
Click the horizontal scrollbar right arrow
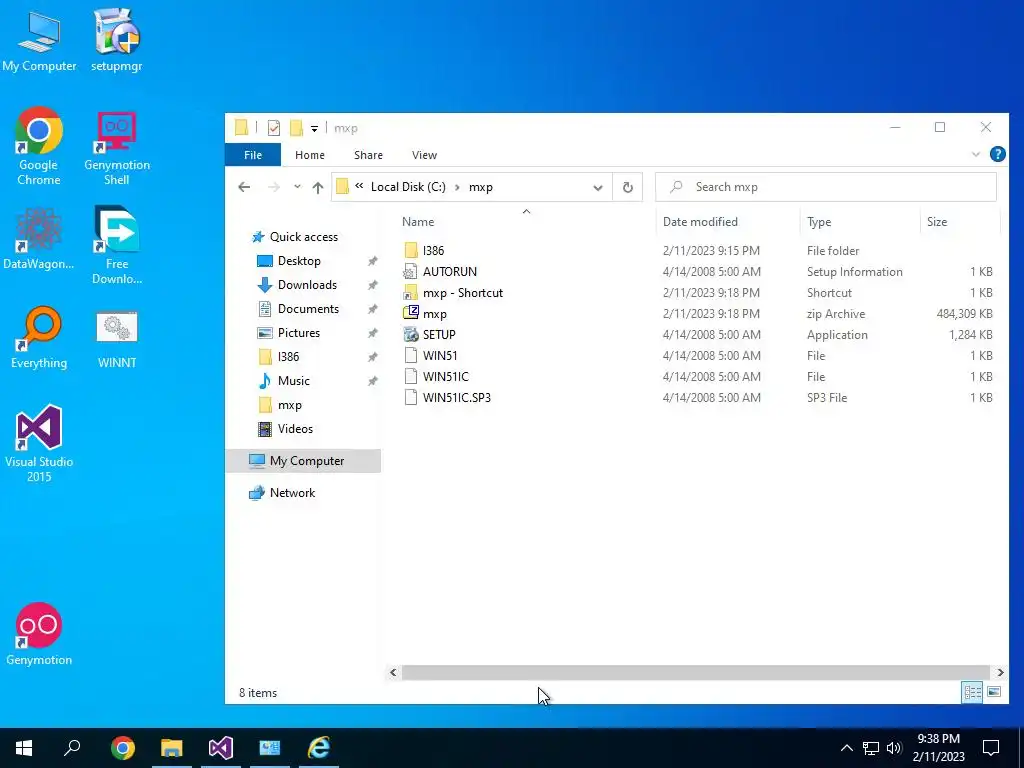point(1000,672)
